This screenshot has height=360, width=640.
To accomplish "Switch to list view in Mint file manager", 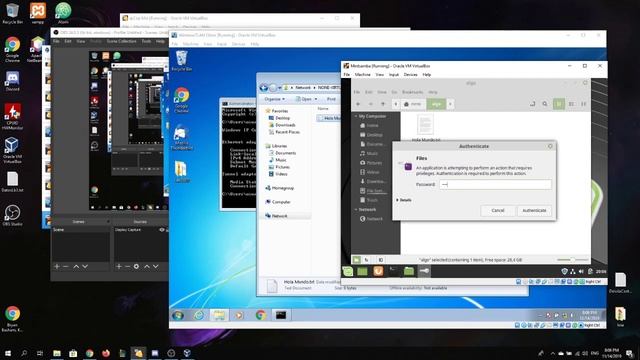I will pyautogui.click(x=571, y=104).
